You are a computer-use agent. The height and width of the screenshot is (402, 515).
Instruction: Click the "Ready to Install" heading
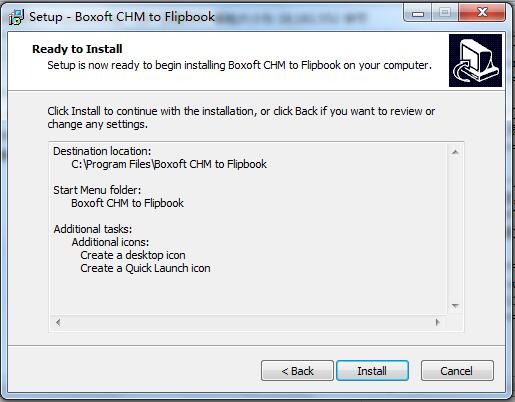(77, 49)
